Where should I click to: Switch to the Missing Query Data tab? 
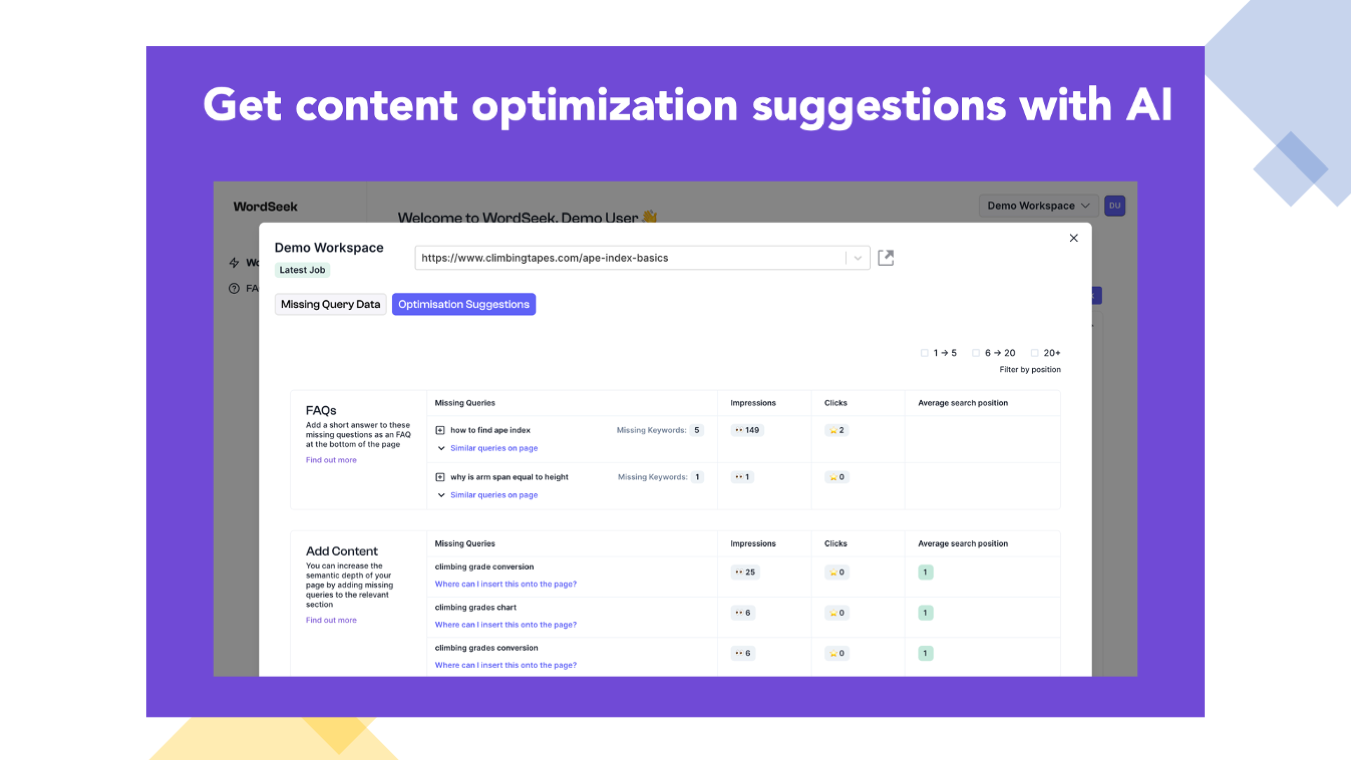coord(331,304)
